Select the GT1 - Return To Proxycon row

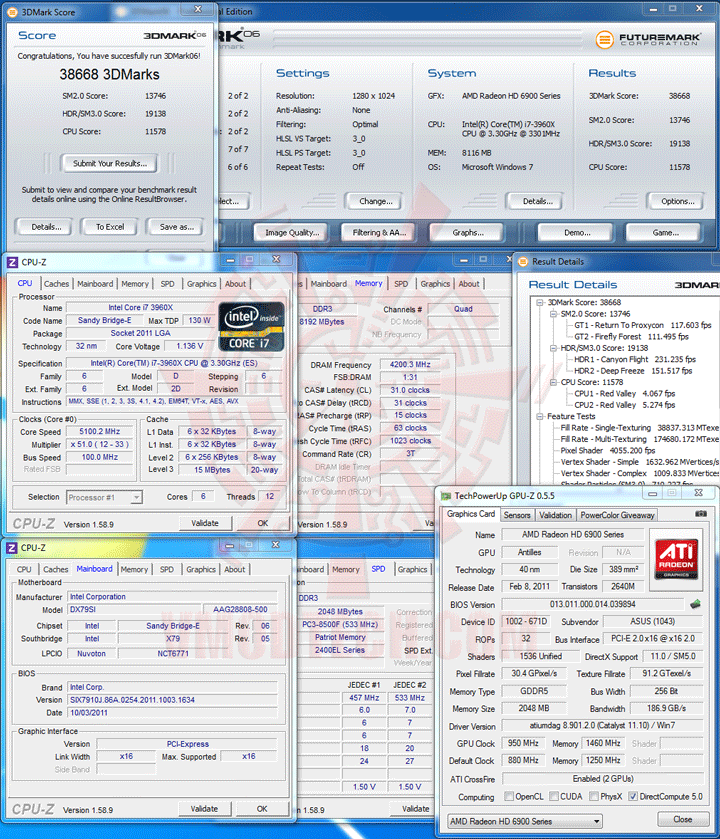642,325
